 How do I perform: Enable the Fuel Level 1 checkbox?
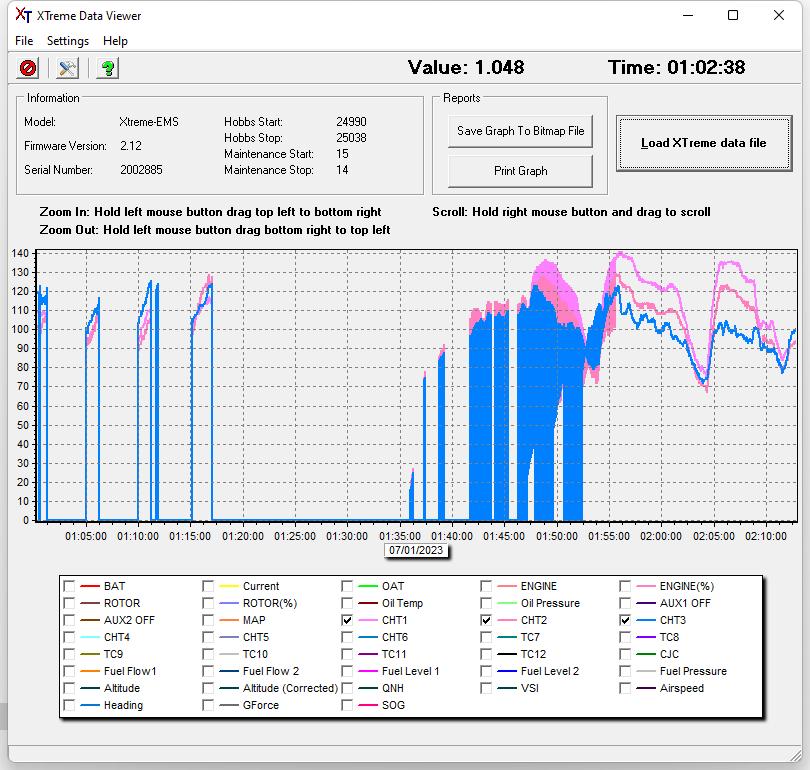(347, 671)
